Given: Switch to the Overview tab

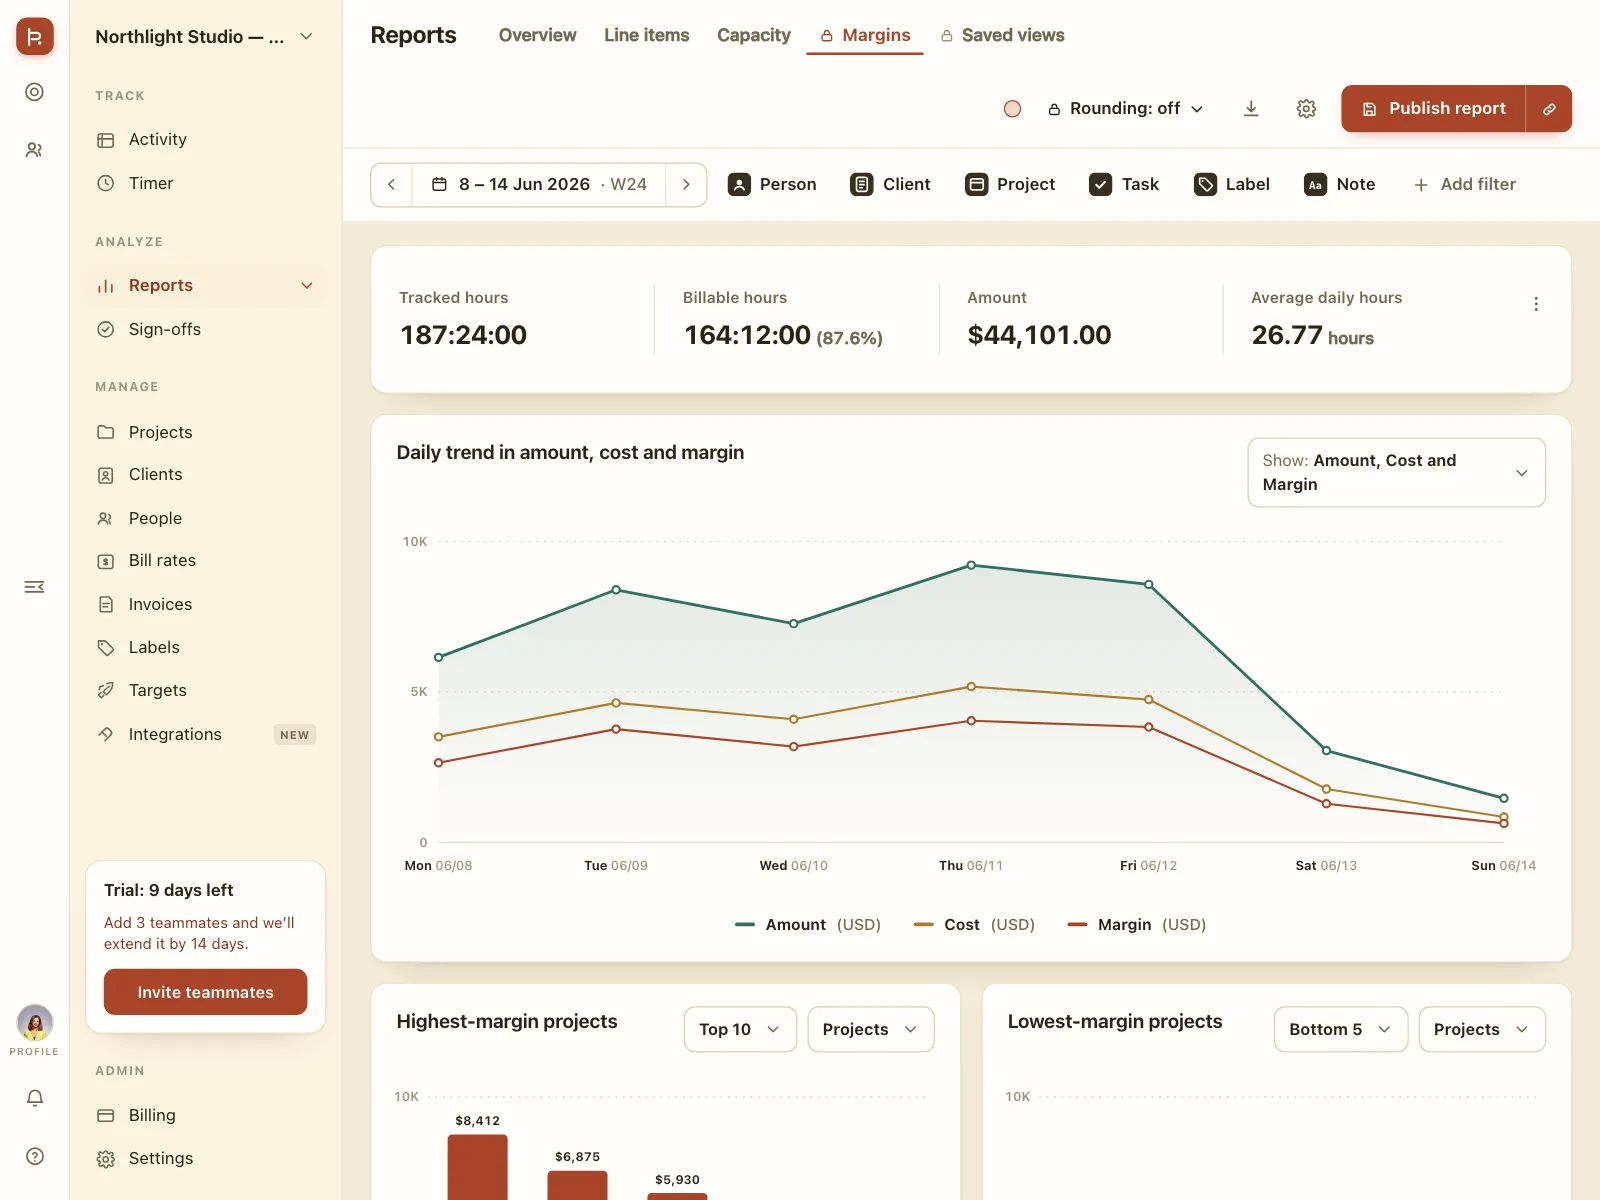Looking at the screenshot, I should 537,36.
